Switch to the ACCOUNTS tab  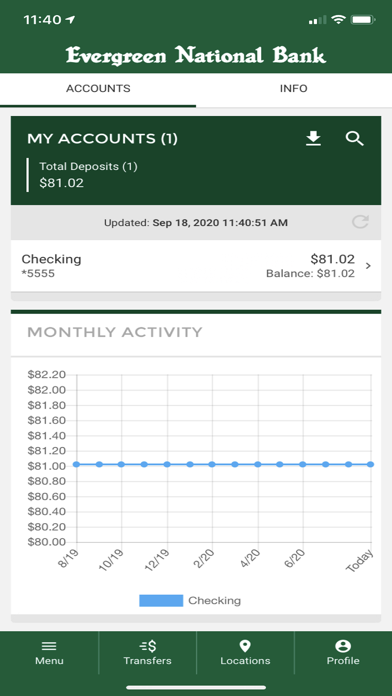point(98,89)
